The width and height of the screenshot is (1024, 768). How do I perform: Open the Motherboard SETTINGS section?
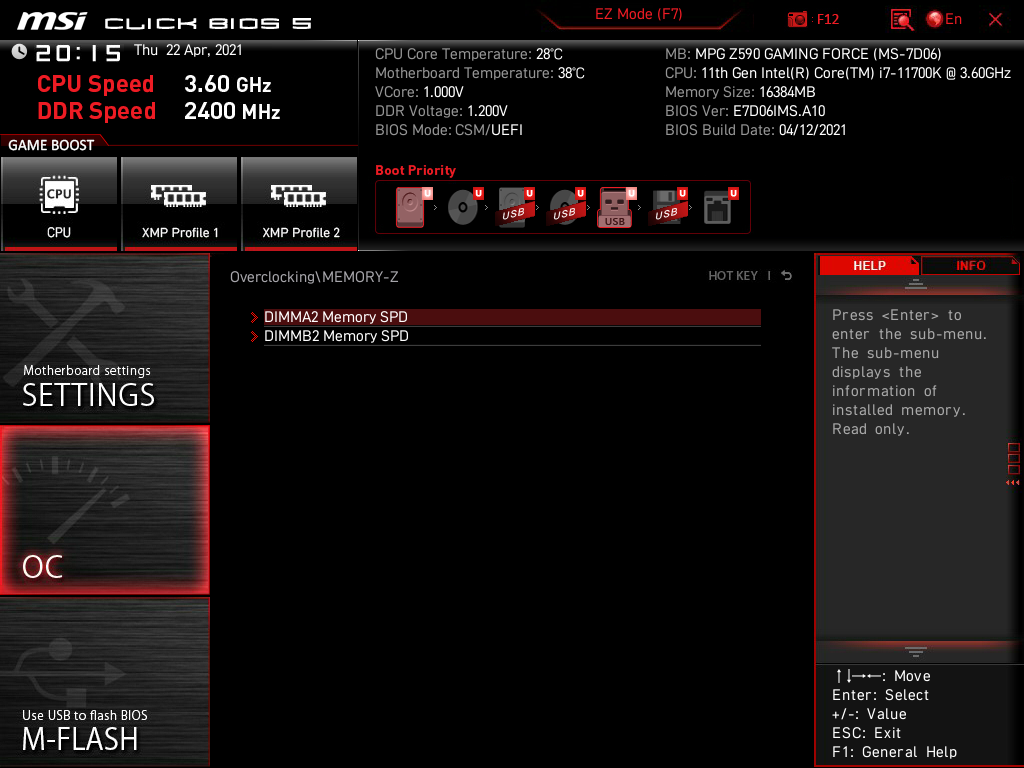coord(104,338)
